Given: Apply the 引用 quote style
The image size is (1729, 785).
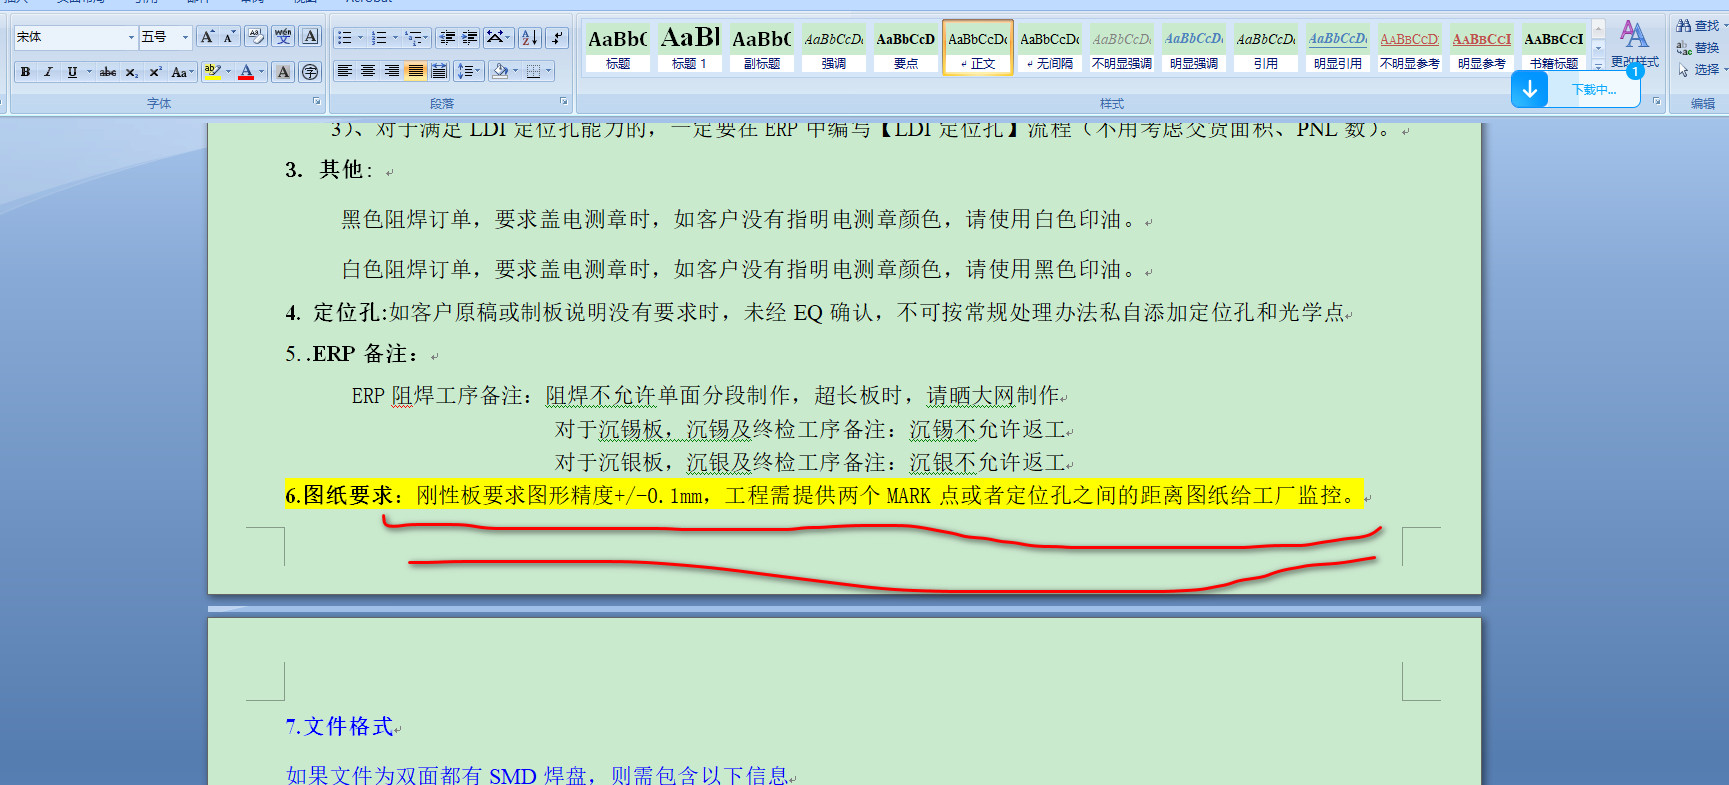Looking at the screenshot, I should [x=1266, y=48].
